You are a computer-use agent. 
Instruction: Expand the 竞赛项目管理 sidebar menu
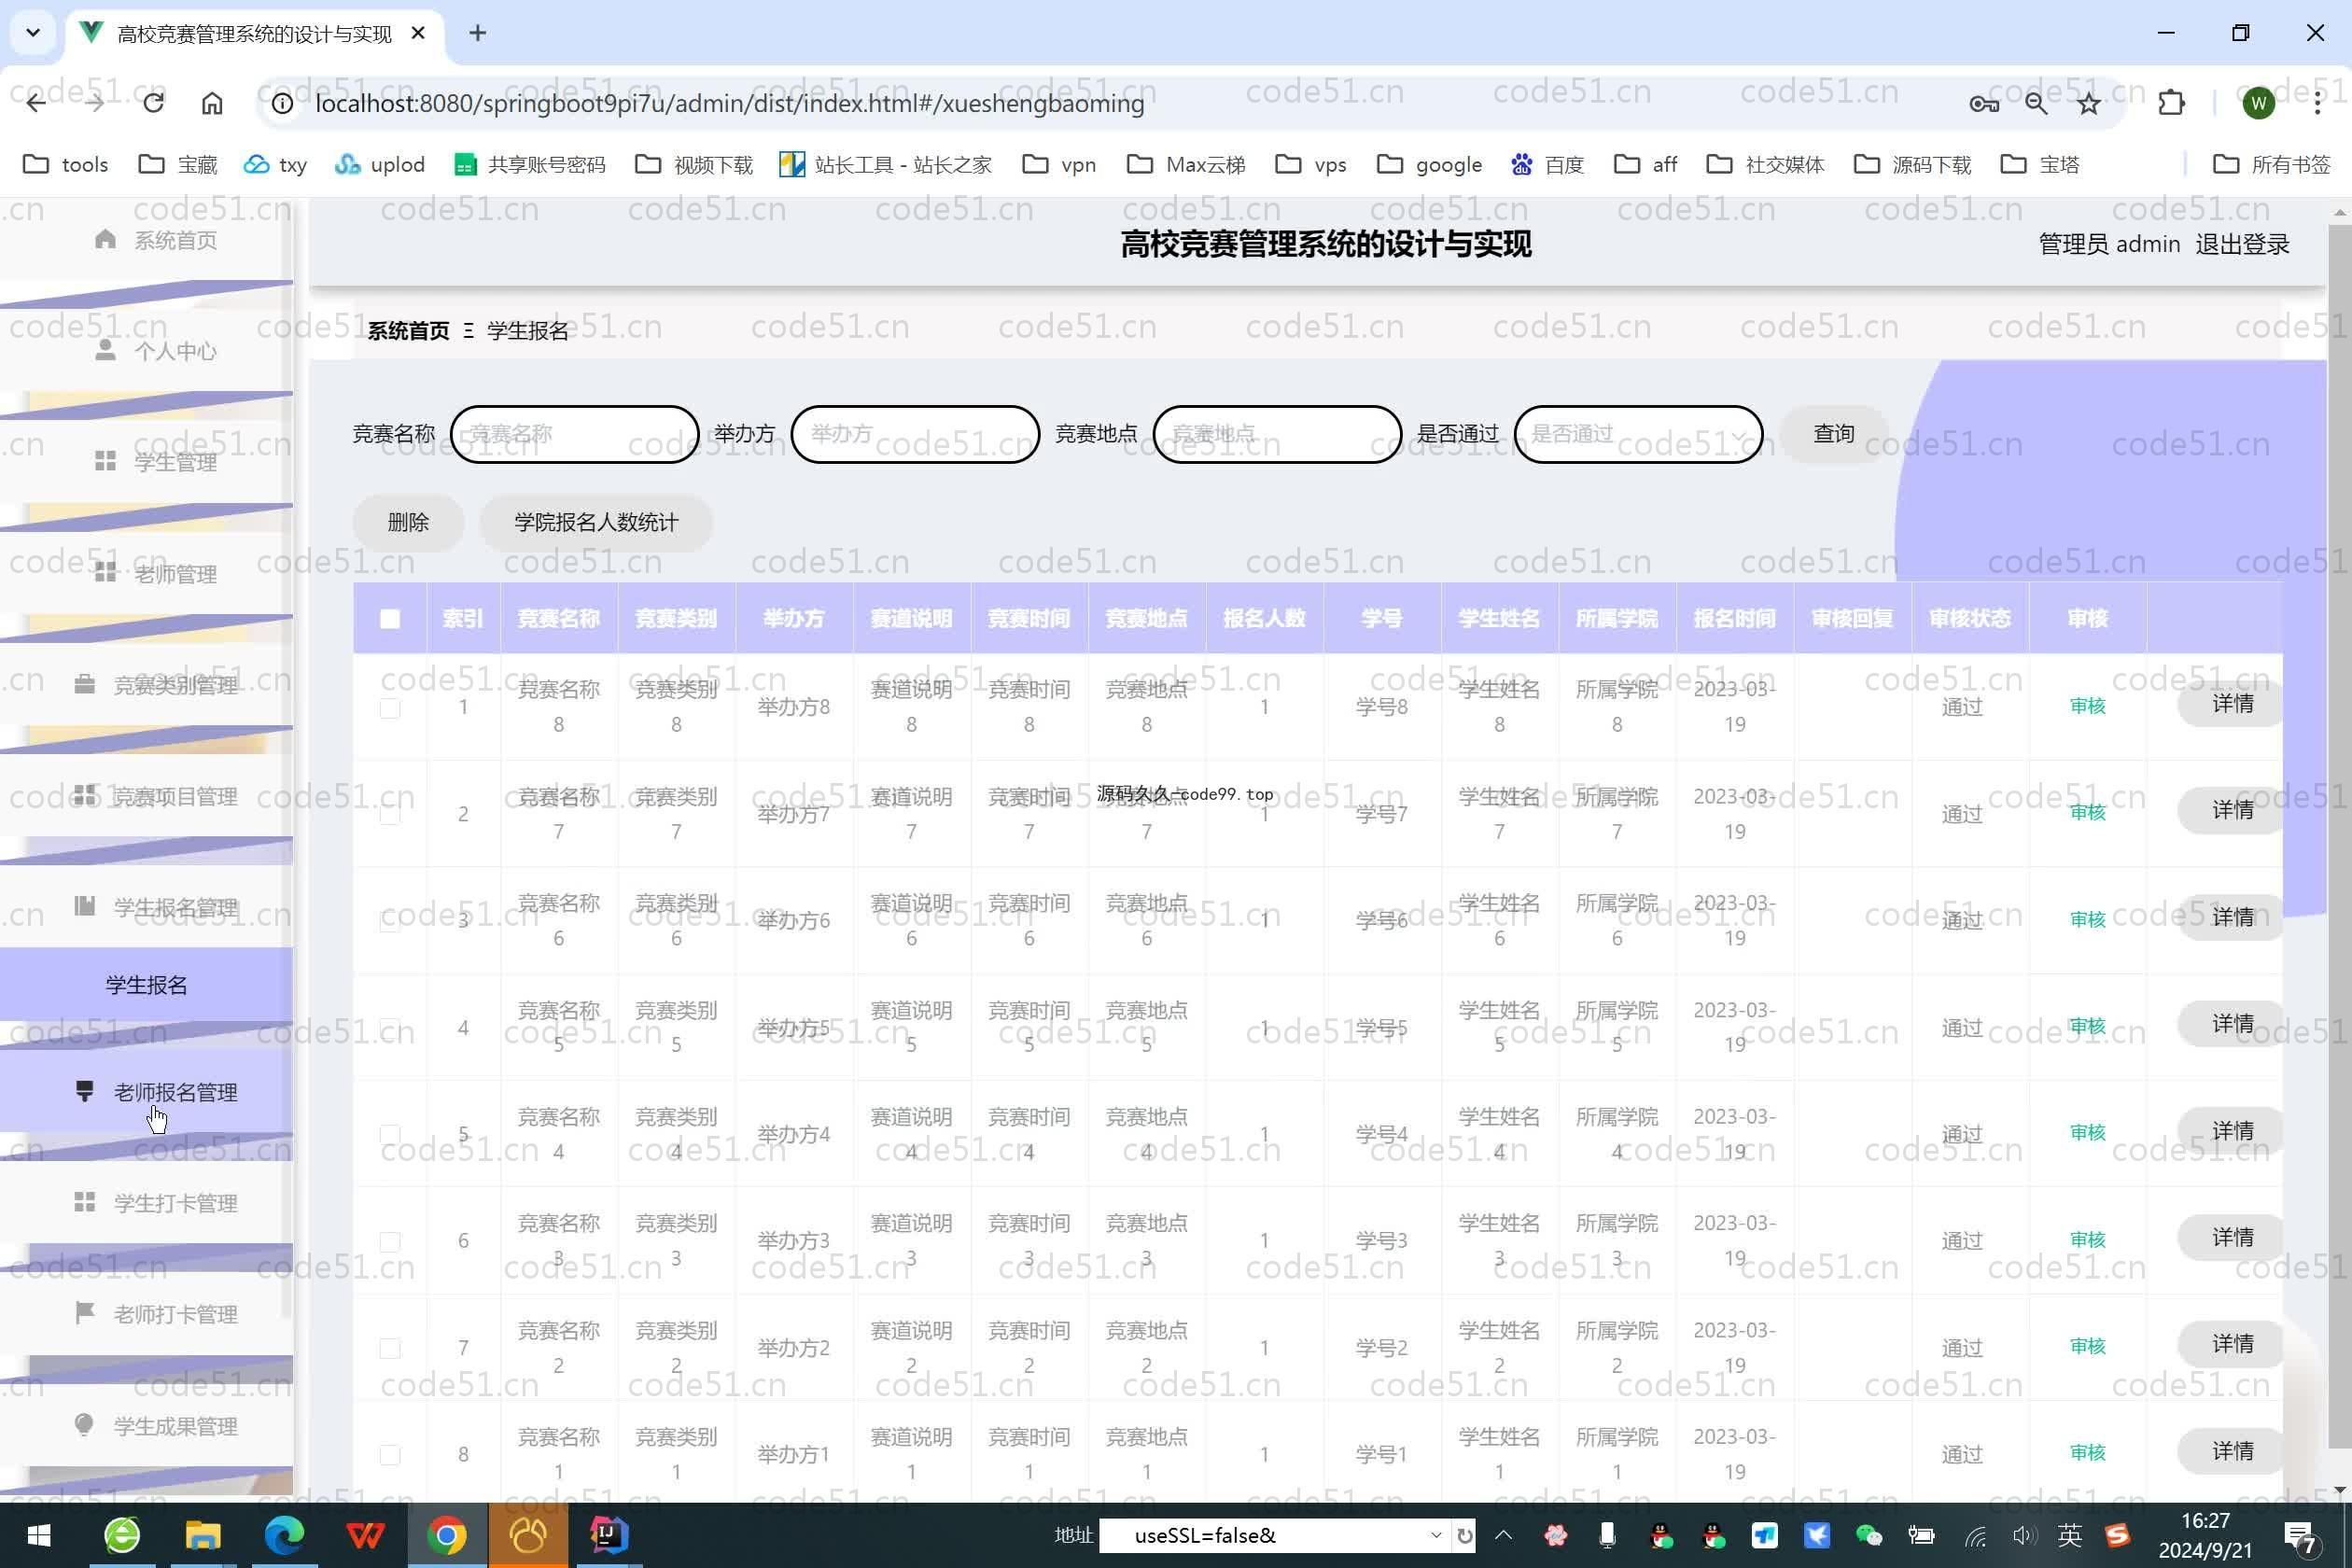click(x=147, y=796)
